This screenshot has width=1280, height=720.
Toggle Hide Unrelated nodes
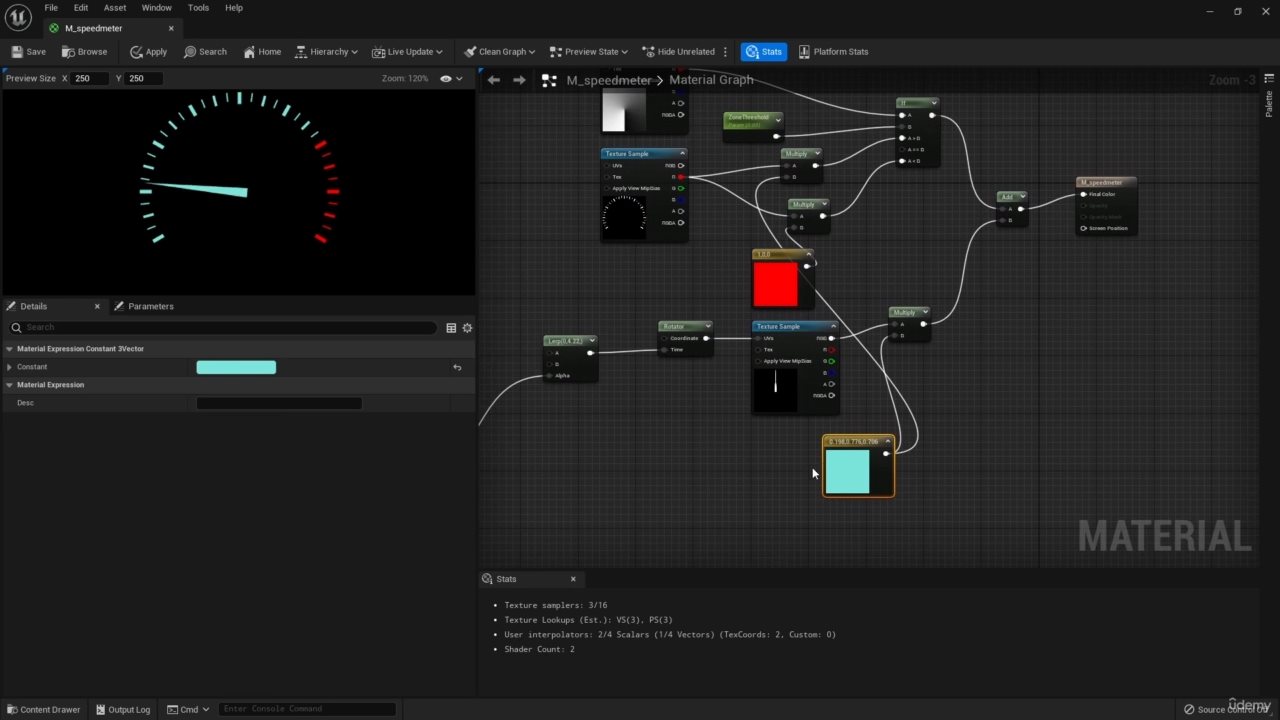(678, 52)
